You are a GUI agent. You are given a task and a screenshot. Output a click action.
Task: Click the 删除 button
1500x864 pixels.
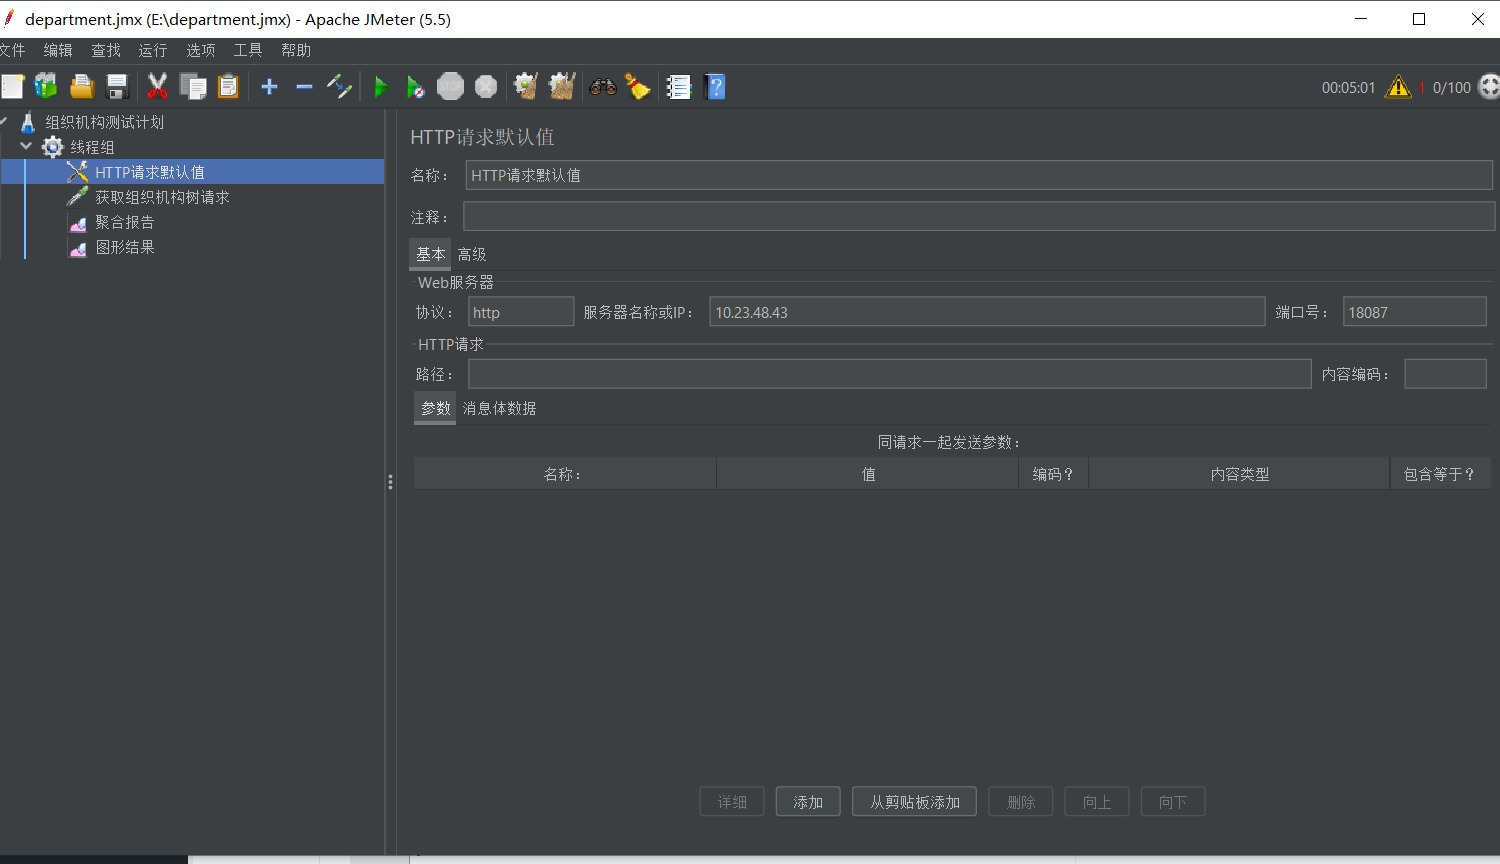pyautogui.click(x=1021, y=802)
